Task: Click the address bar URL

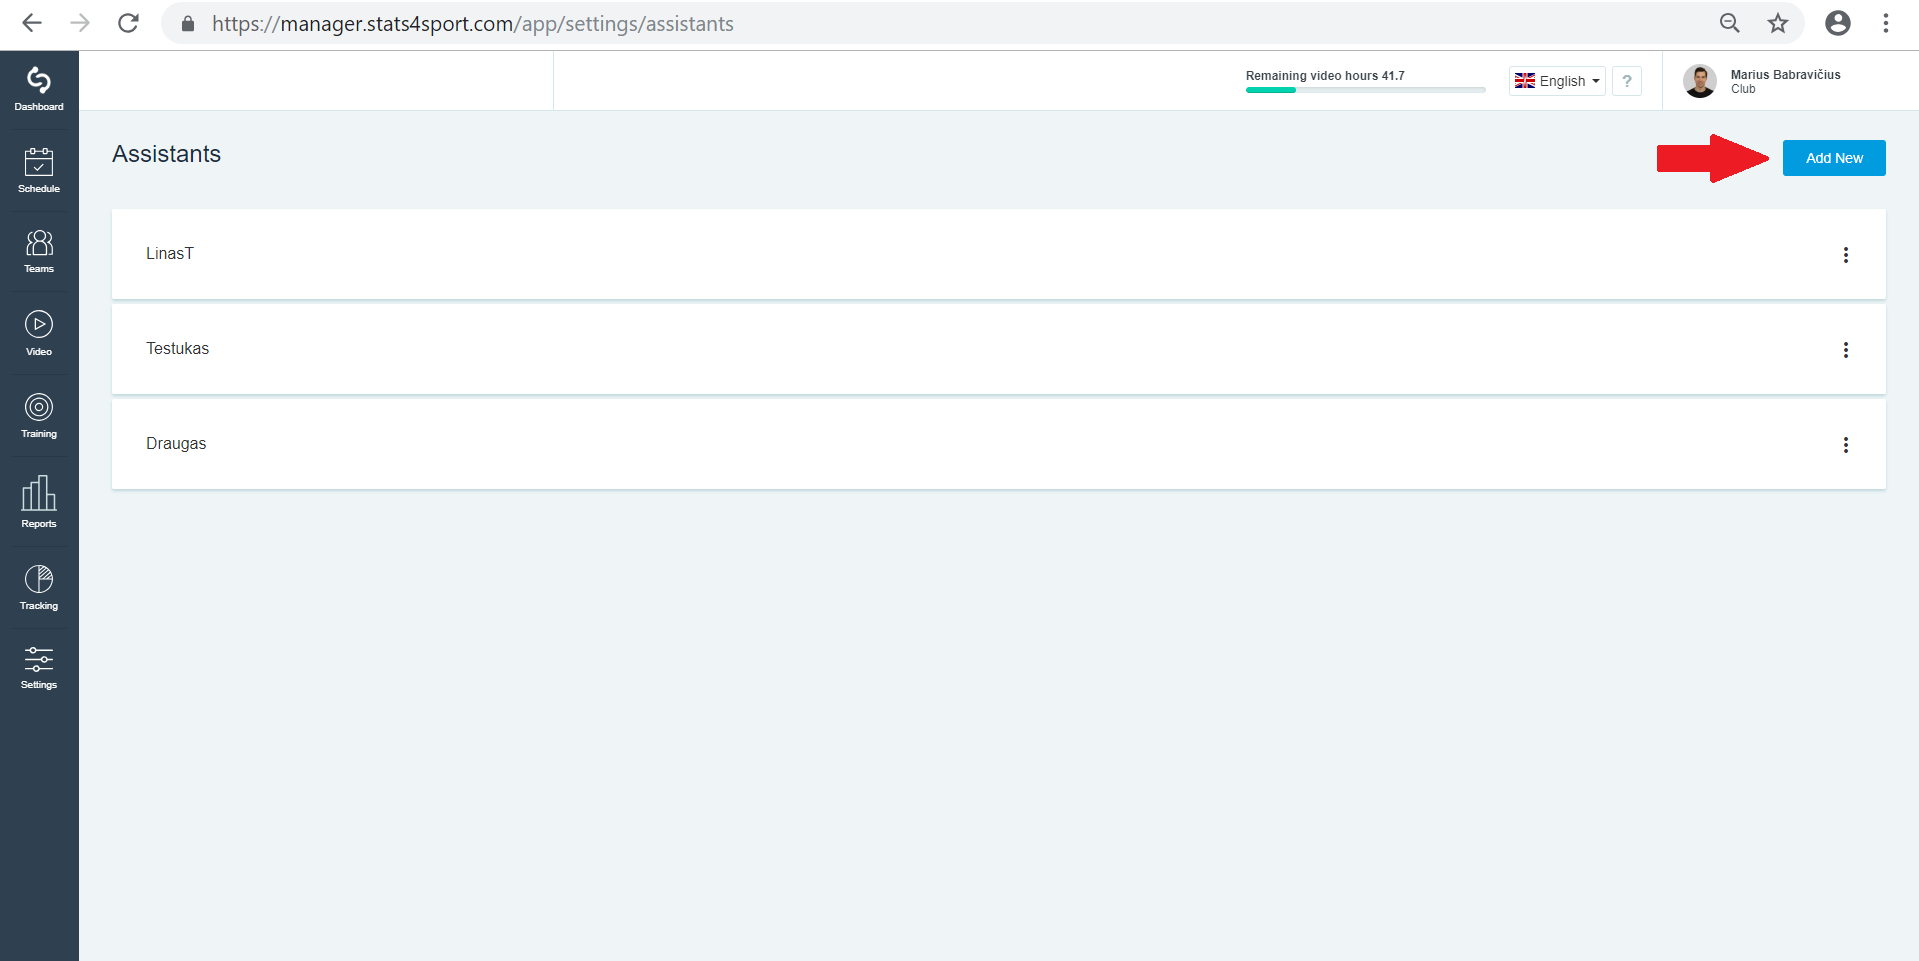Action: (x=473, y=24)
